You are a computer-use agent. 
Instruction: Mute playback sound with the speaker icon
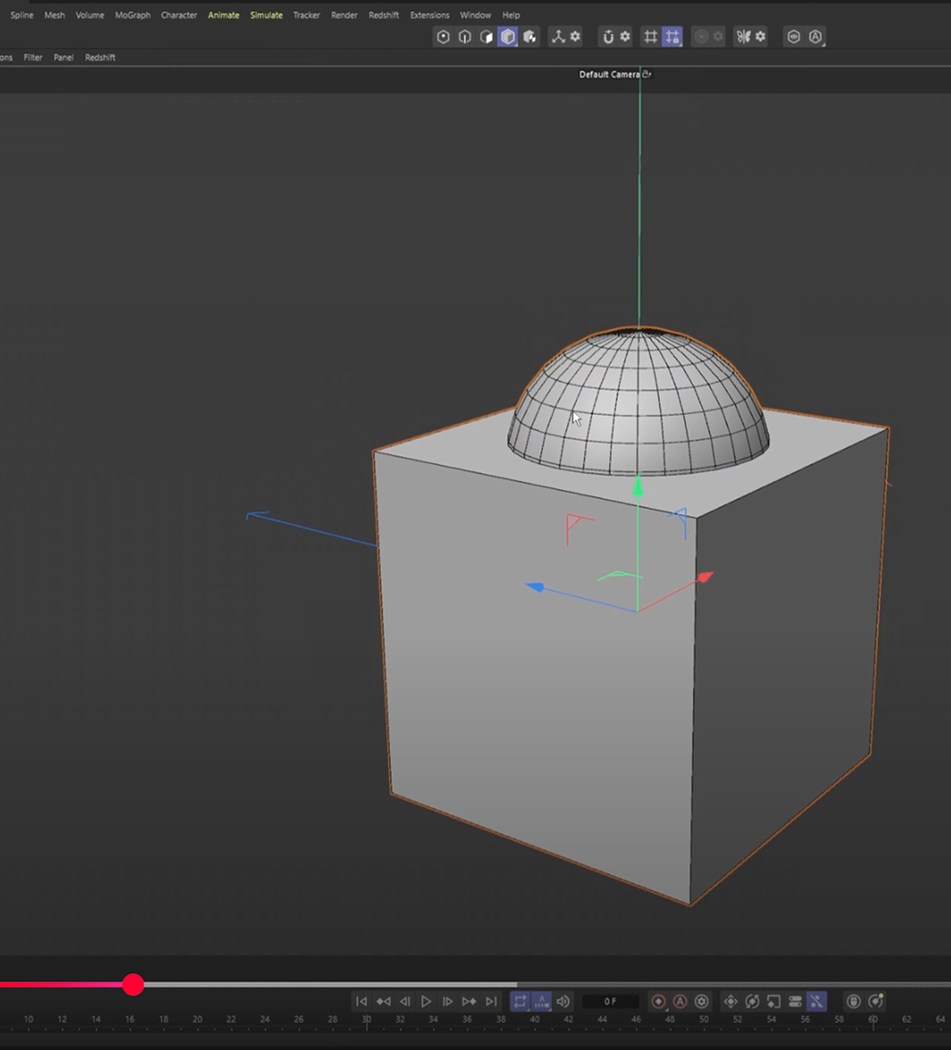[x=563, y=1001]
